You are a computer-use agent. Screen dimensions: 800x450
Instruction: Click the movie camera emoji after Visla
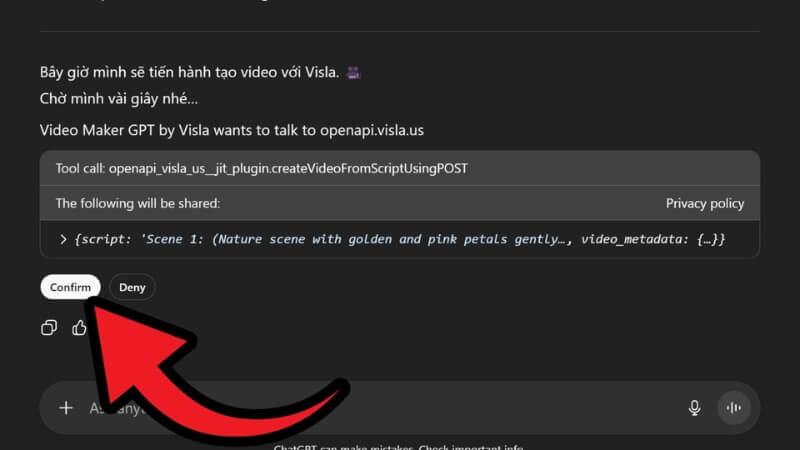coord(352,73)
